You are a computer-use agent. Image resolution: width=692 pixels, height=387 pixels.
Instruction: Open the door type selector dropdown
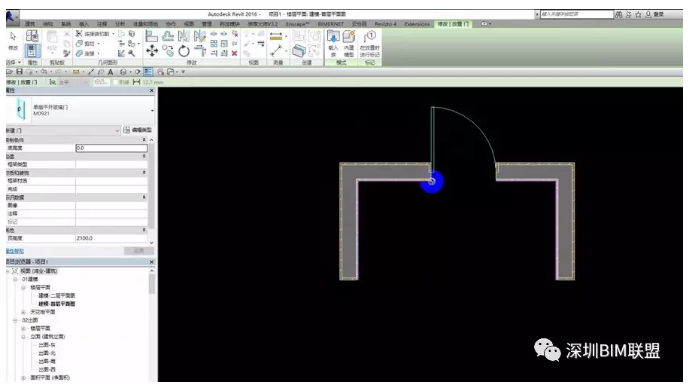click(x=152, y=110)
